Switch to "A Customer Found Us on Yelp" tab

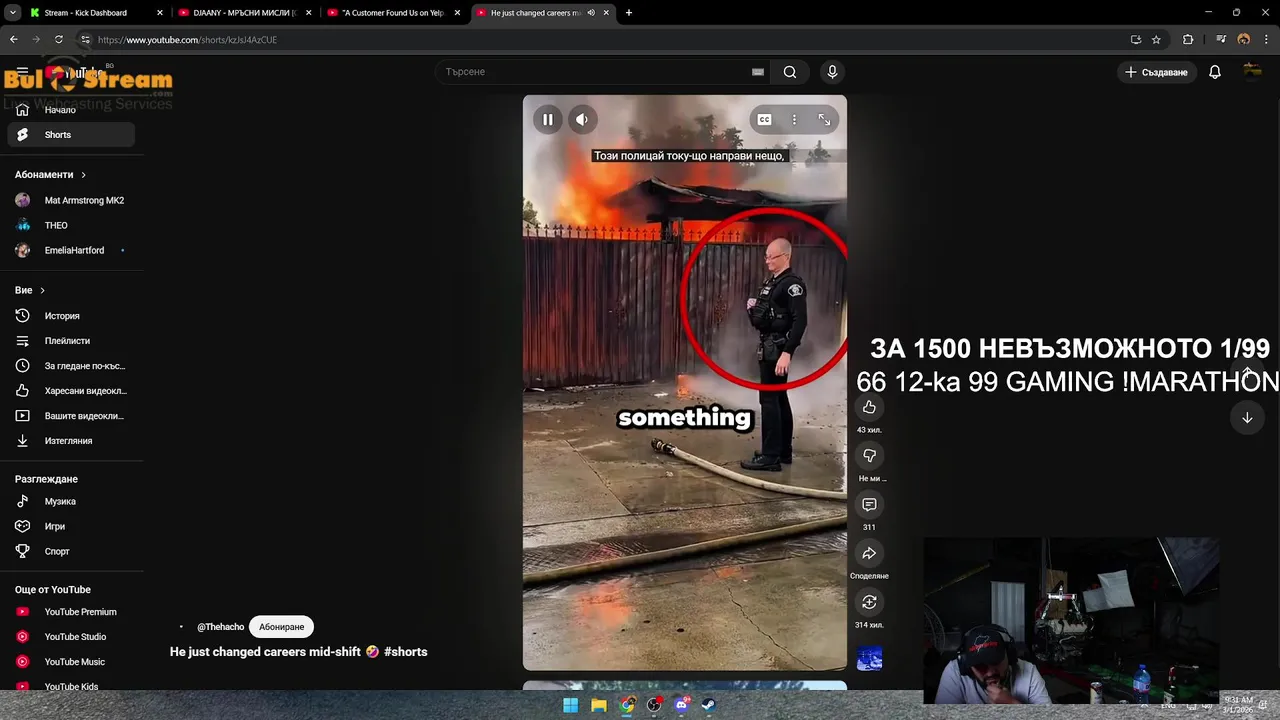coord(393,13)
